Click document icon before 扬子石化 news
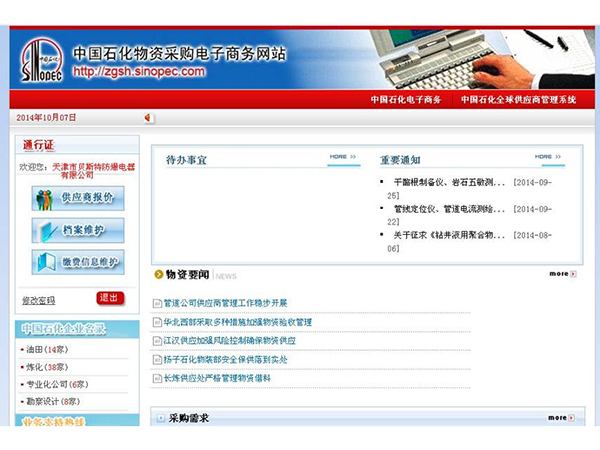This screenshot has height=450, width=600. pos(157,360)
